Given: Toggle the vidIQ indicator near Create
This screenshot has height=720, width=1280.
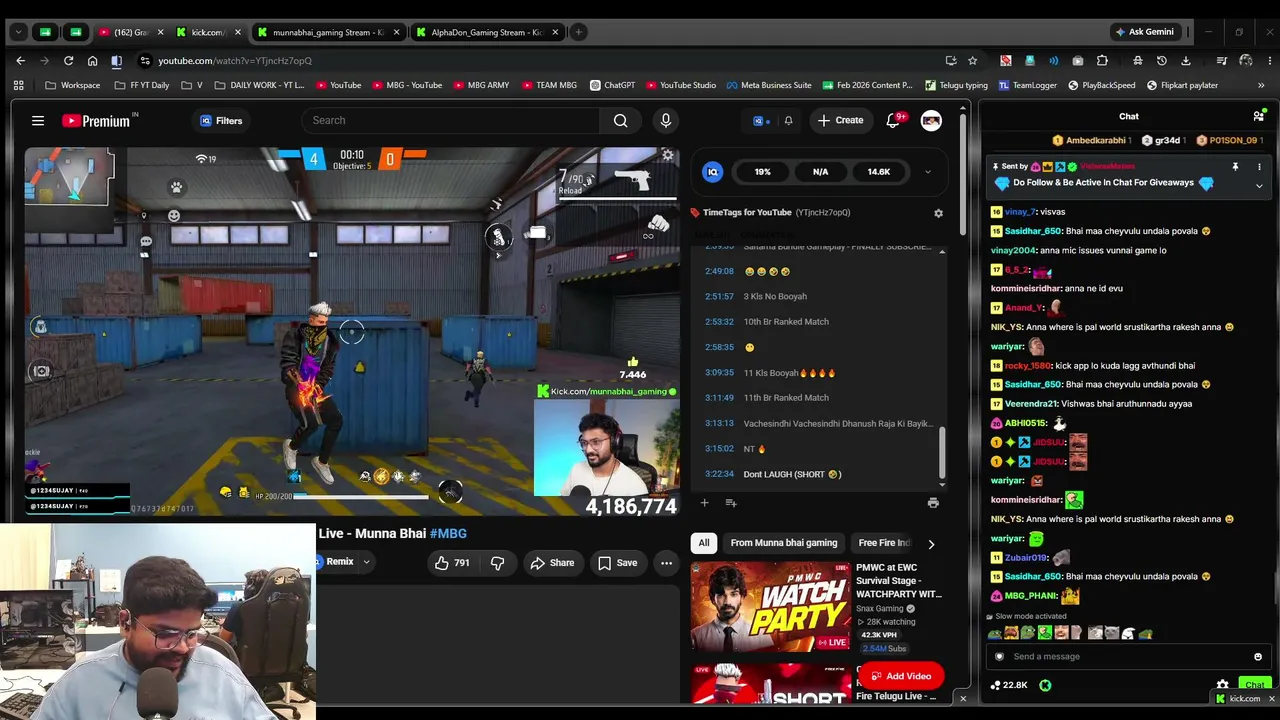Looking at the screenshot, I should coord(761,121).
